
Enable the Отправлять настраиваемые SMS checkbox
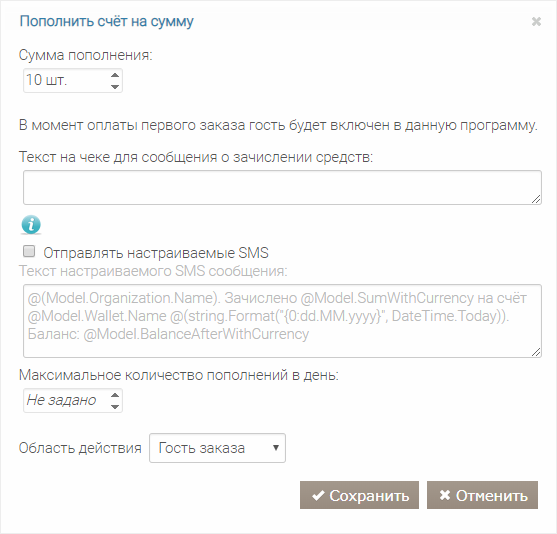tap(29, 251)
